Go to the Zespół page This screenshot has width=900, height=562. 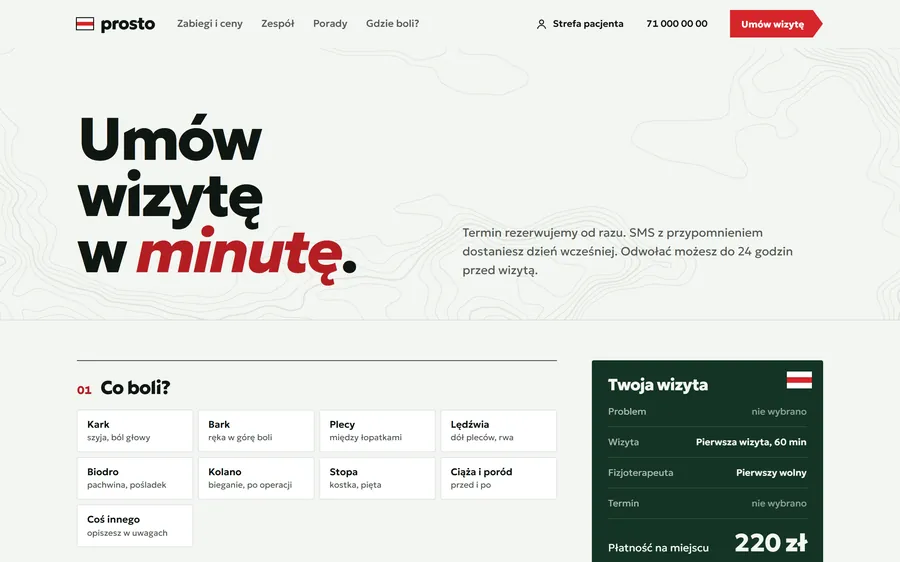(x=278, y=24)
